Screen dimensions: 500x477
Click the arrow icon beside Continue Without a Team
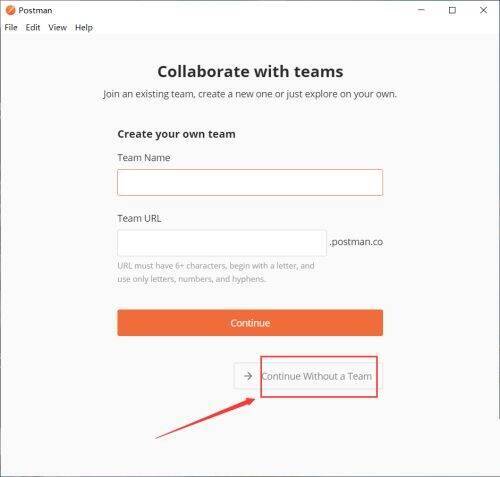tap(248, 376)
